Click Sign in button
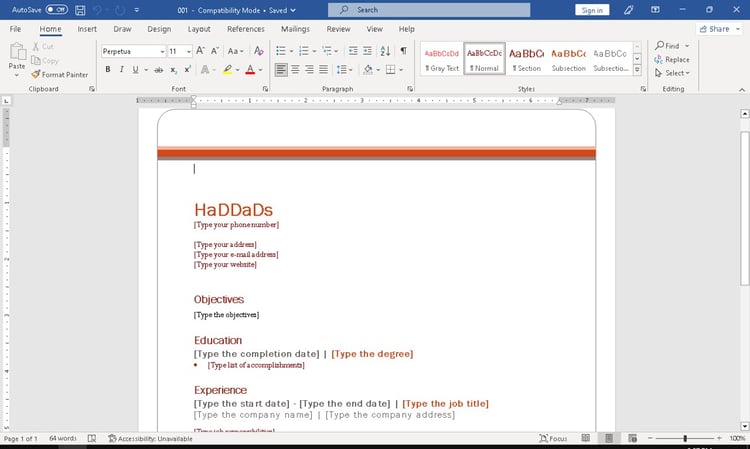The height and width of the screenshot is (449, 750). tap(592, 10)
